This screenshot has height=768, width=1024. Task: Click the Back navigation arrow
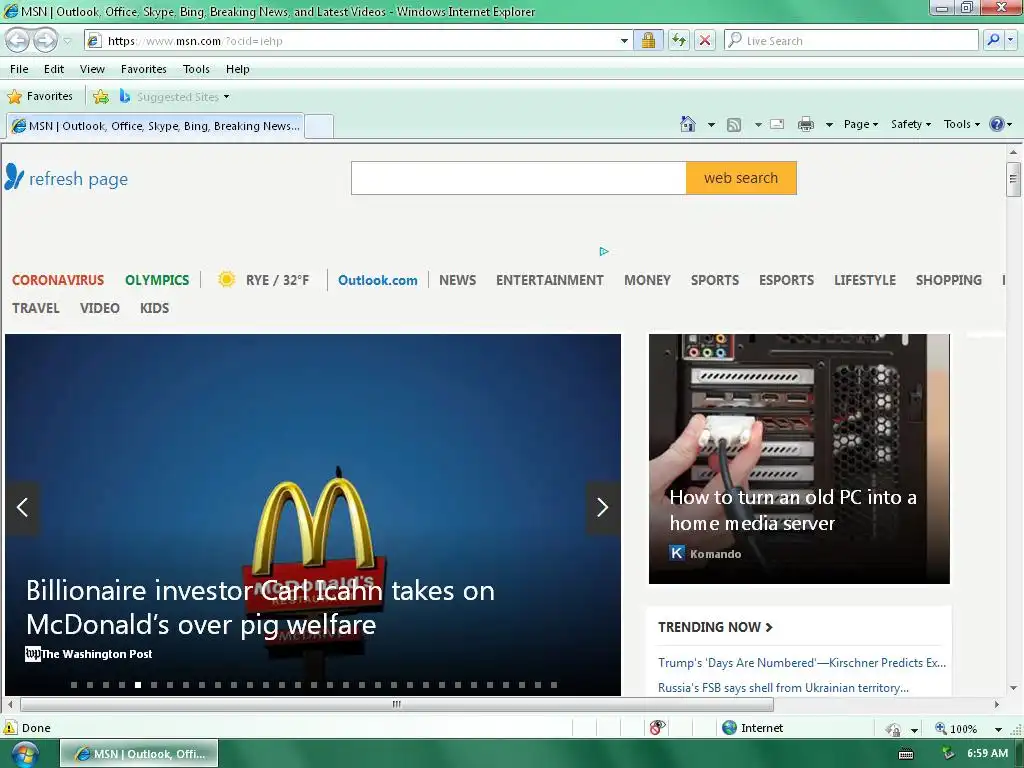18,40
